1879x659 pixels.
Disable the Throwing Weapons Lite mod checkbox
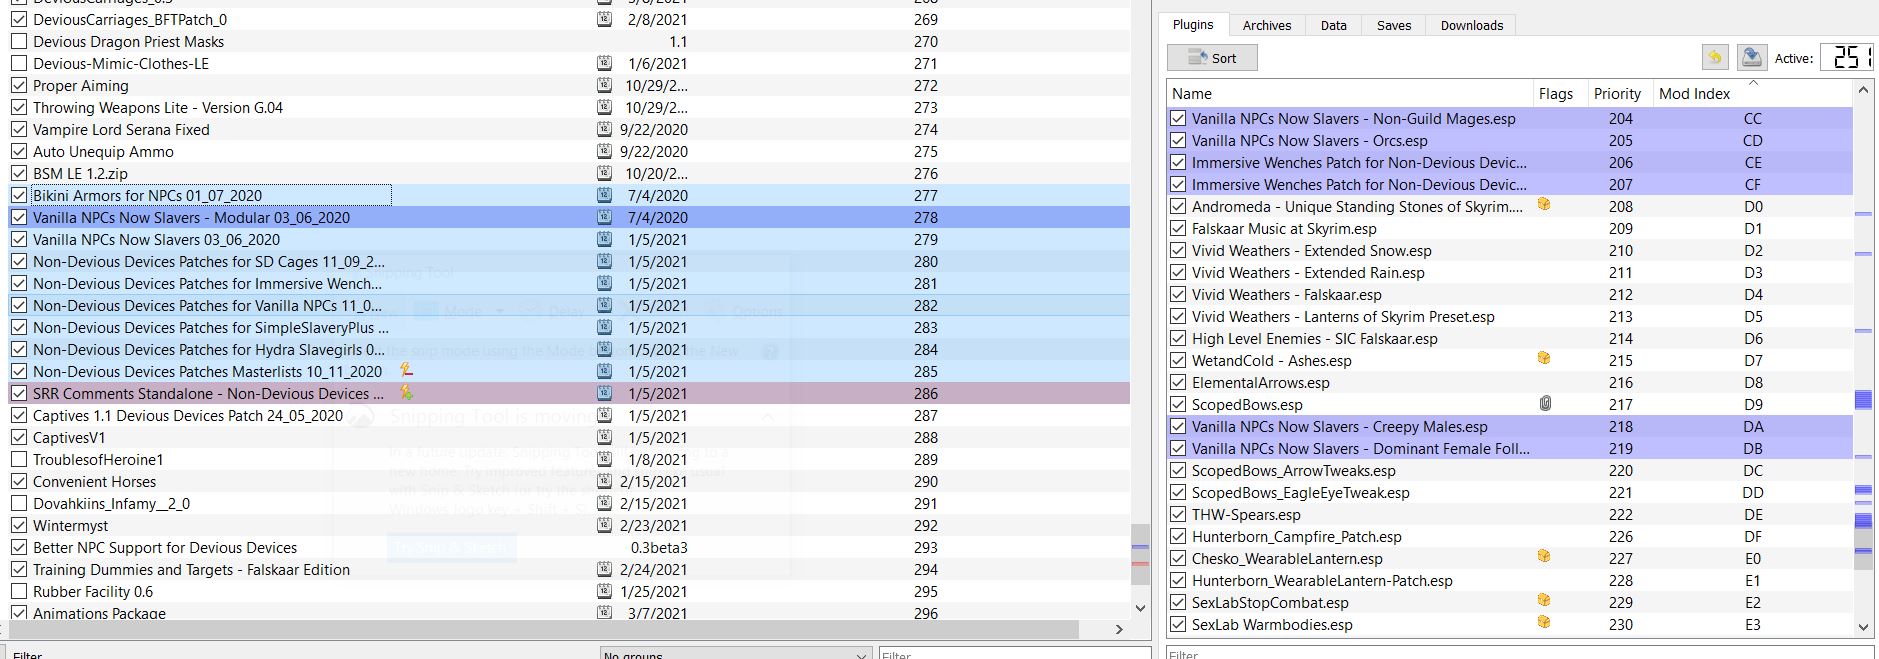(19, 107)
